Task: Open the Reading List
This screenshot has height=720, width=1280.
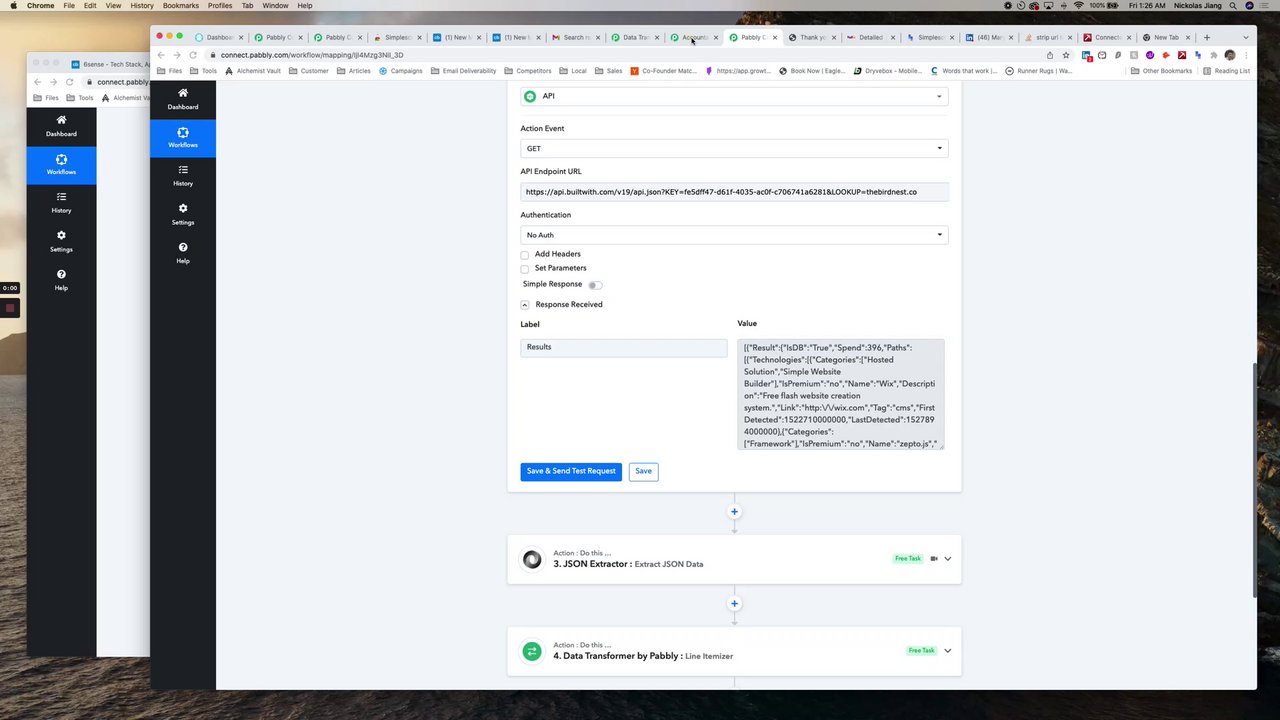Action: point(1227,71)
